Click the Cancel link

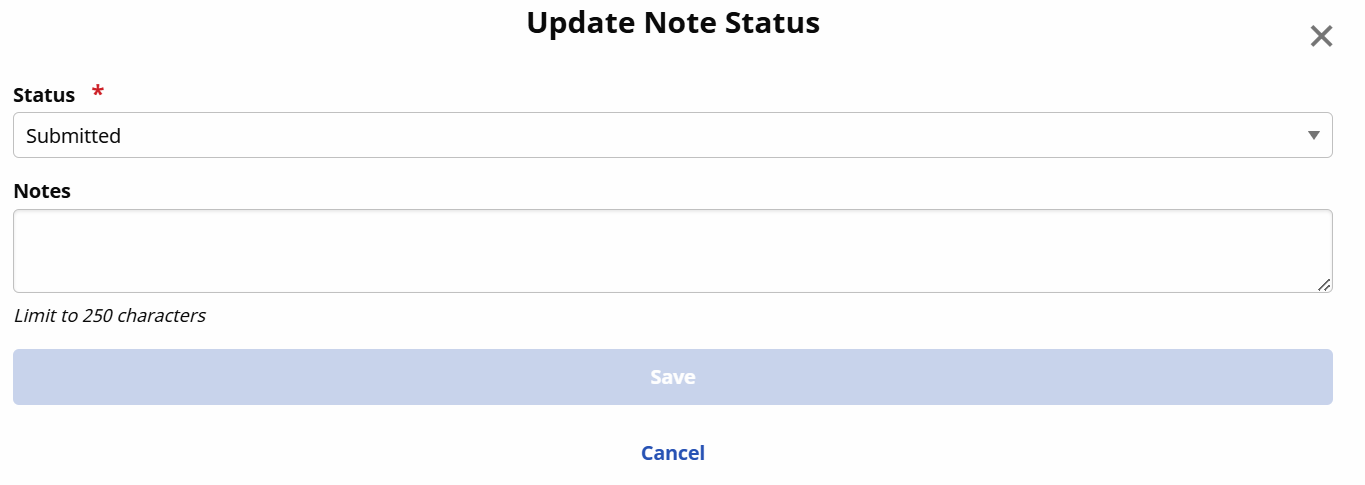pyautogui.click(x=672, y=453)
